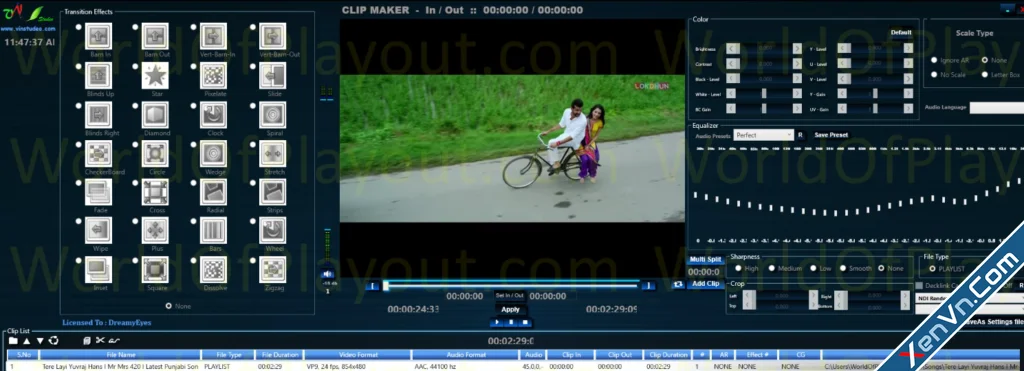This screenshot has height=371, width=1024.
Task: Set Sharpness to High
Action: tap(738, 268)
